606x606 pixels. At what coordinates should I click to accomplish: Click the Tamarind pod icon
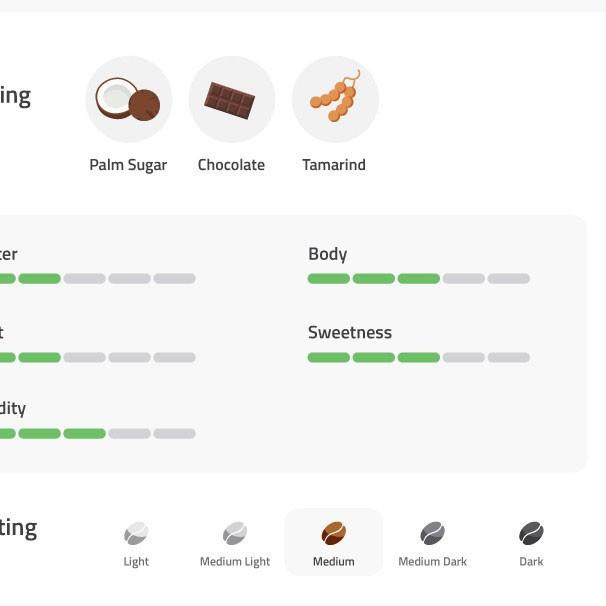point(334,100)
